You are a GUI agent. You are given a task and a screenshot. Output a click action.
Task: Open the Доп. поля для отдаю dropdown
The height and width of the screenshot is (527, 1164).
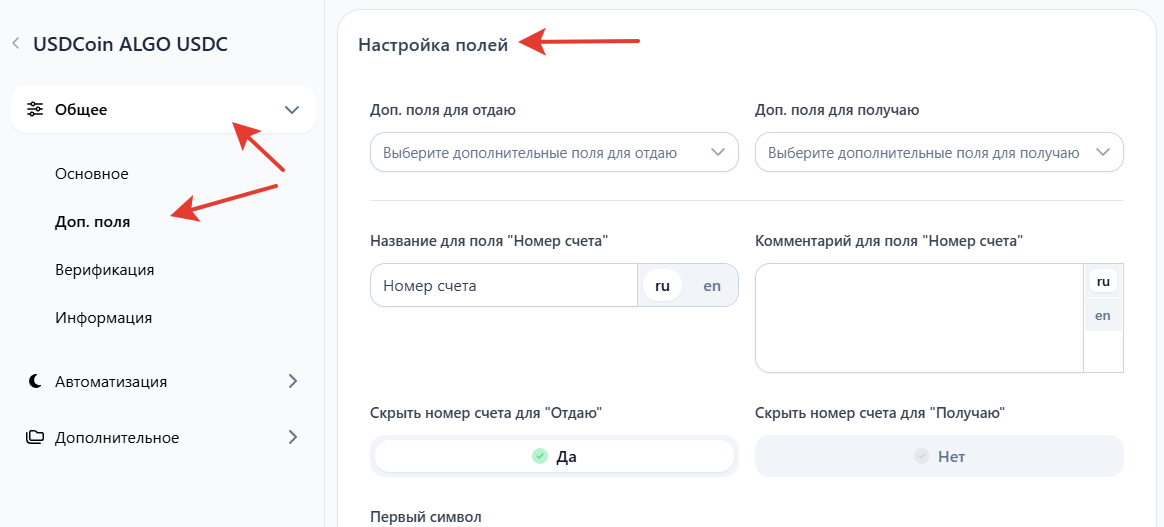coord(554,153)
